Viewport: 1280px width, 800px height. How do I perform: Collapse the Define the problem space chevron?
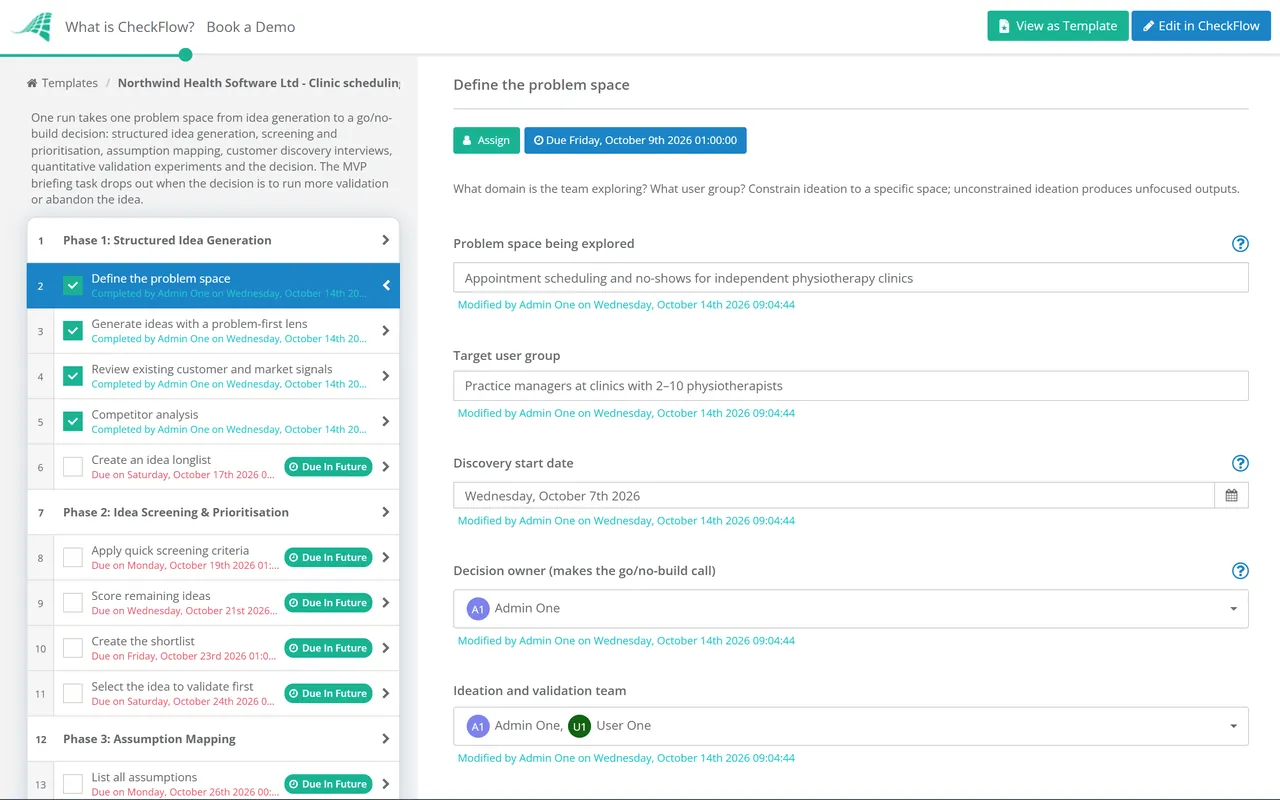point(386,286)
